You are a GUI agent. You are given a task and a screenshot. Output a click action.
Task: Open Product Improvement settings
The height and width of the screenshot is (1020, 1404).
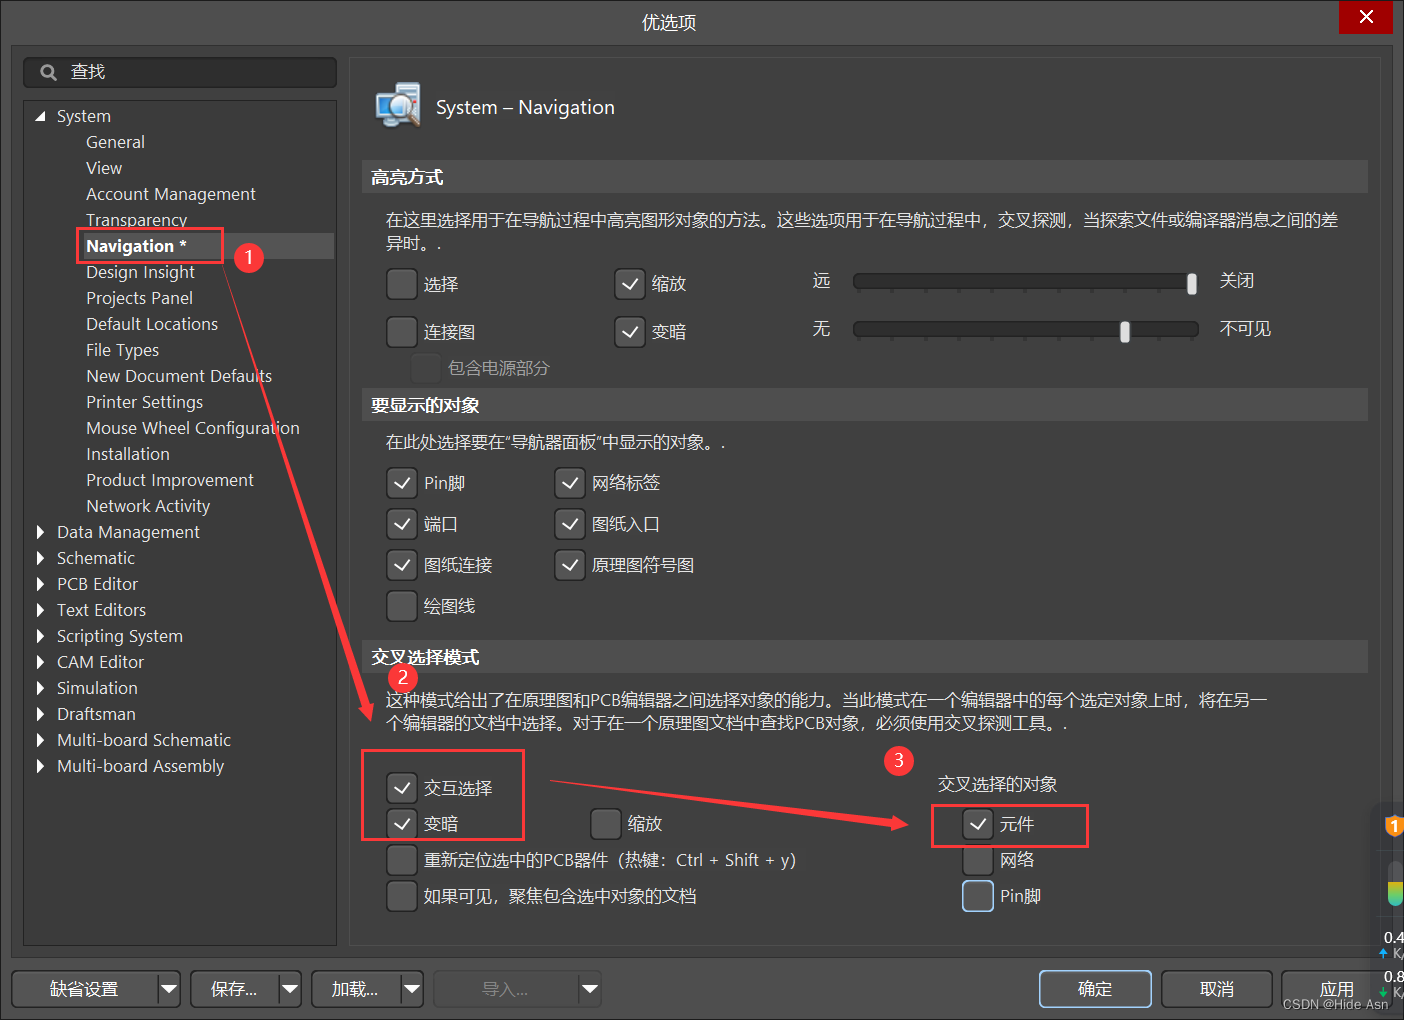(x=170, y=480)
